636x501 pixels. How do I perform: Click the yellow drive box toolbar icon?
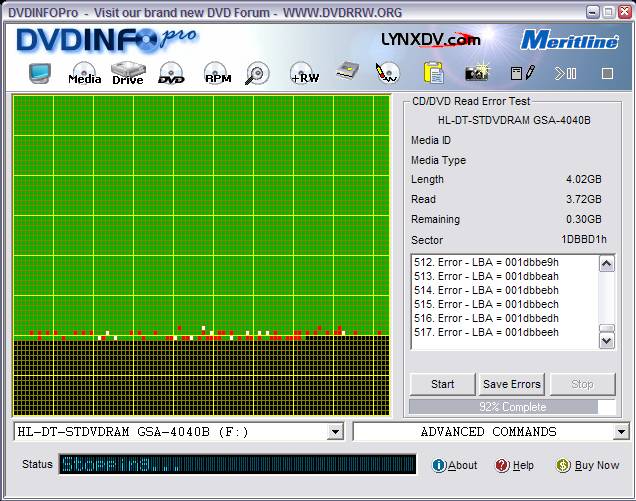click(x=348, y=72)
